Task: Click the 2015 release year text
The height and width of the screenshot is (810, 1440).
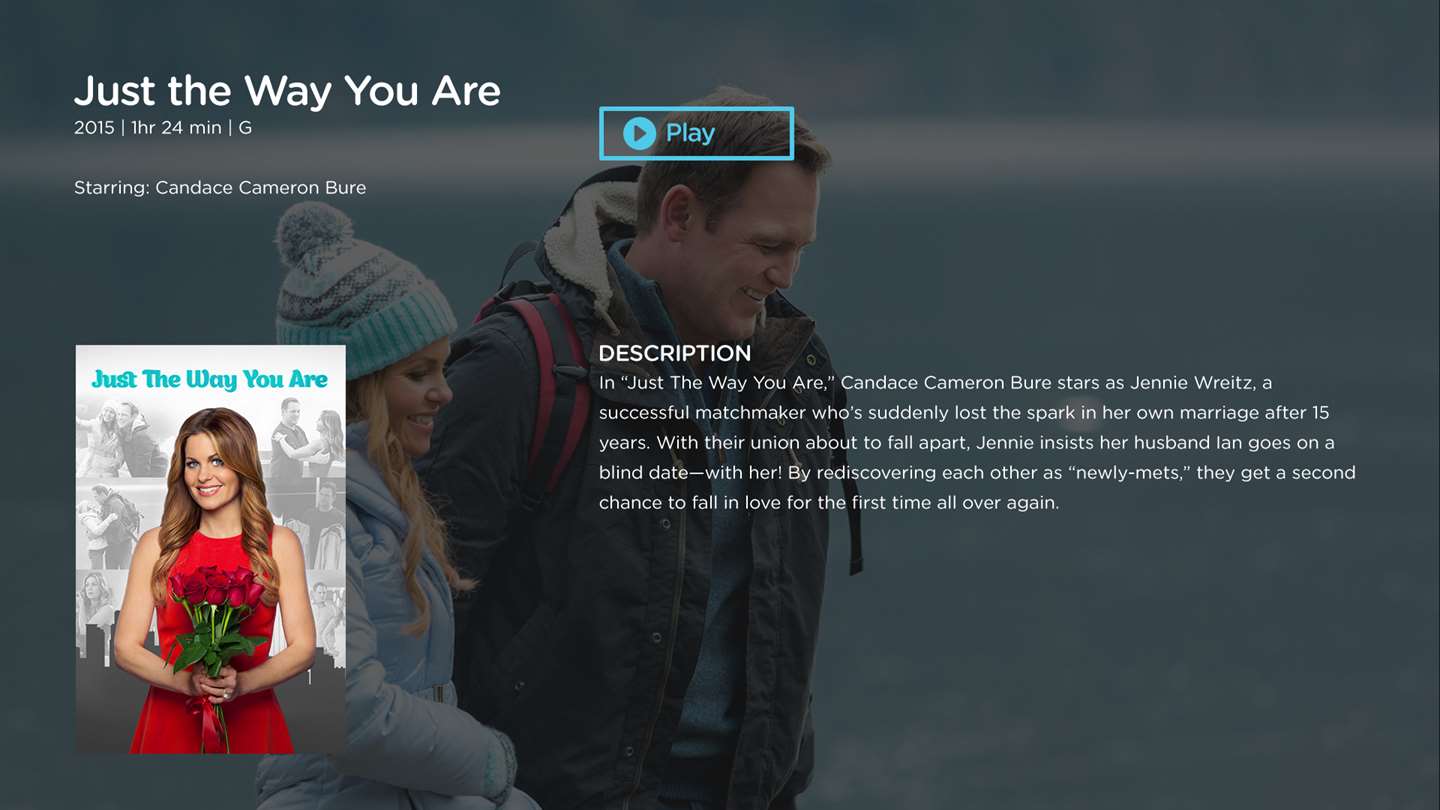Action: (x=94, y=128)
